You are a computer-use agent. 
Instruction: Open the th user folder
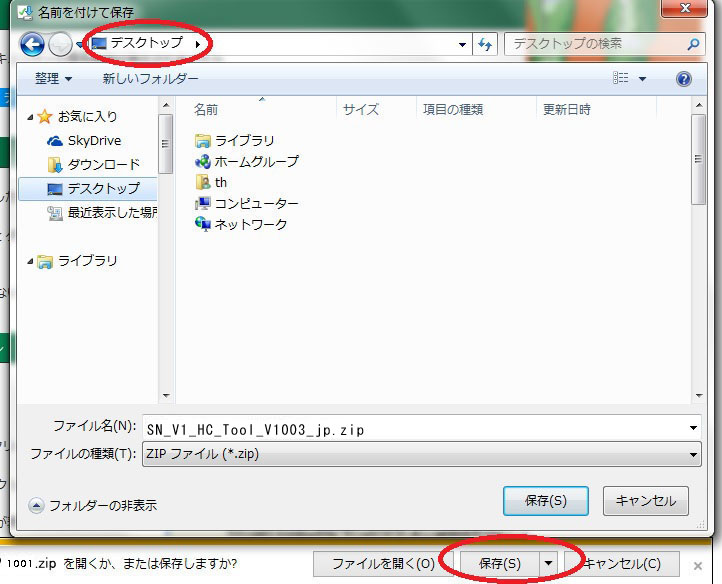pos(220,182)
